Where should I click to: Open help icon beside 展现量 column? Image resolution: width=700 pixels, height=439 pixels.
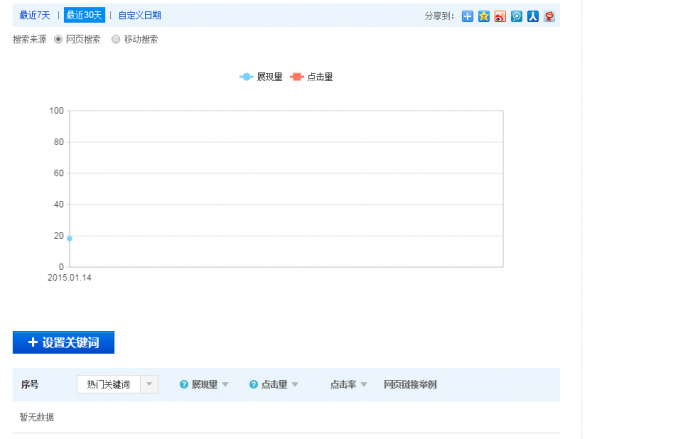pos(184,385)
